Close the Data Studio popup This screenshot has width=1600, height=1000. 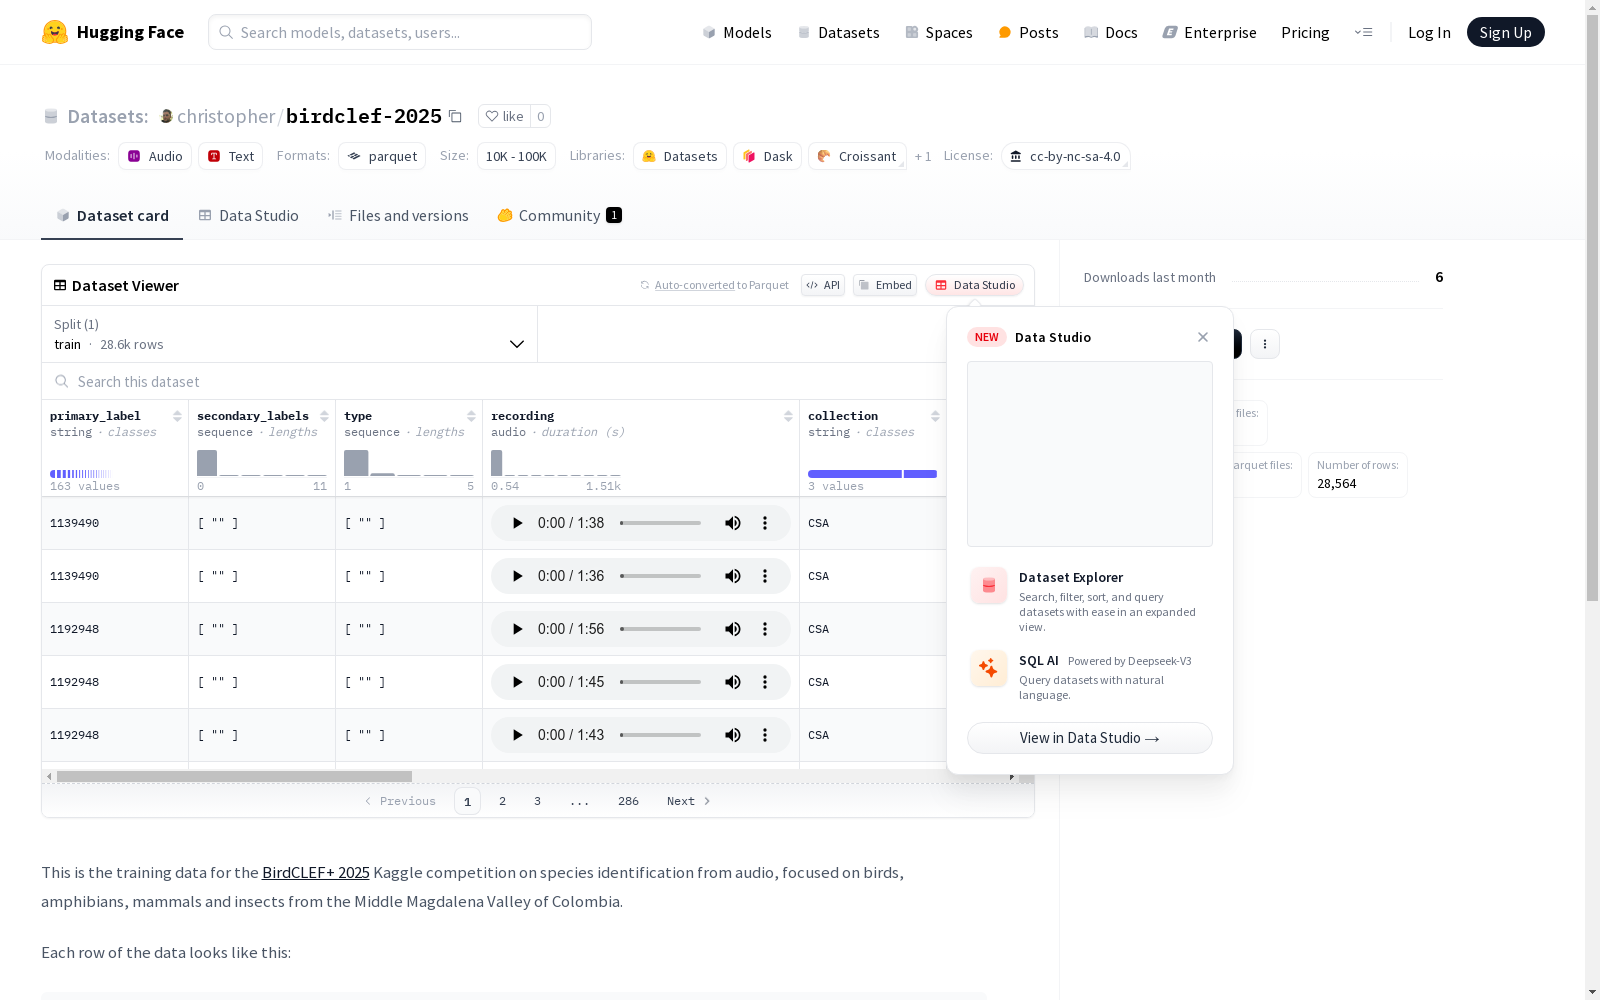tap(1203, 337)
